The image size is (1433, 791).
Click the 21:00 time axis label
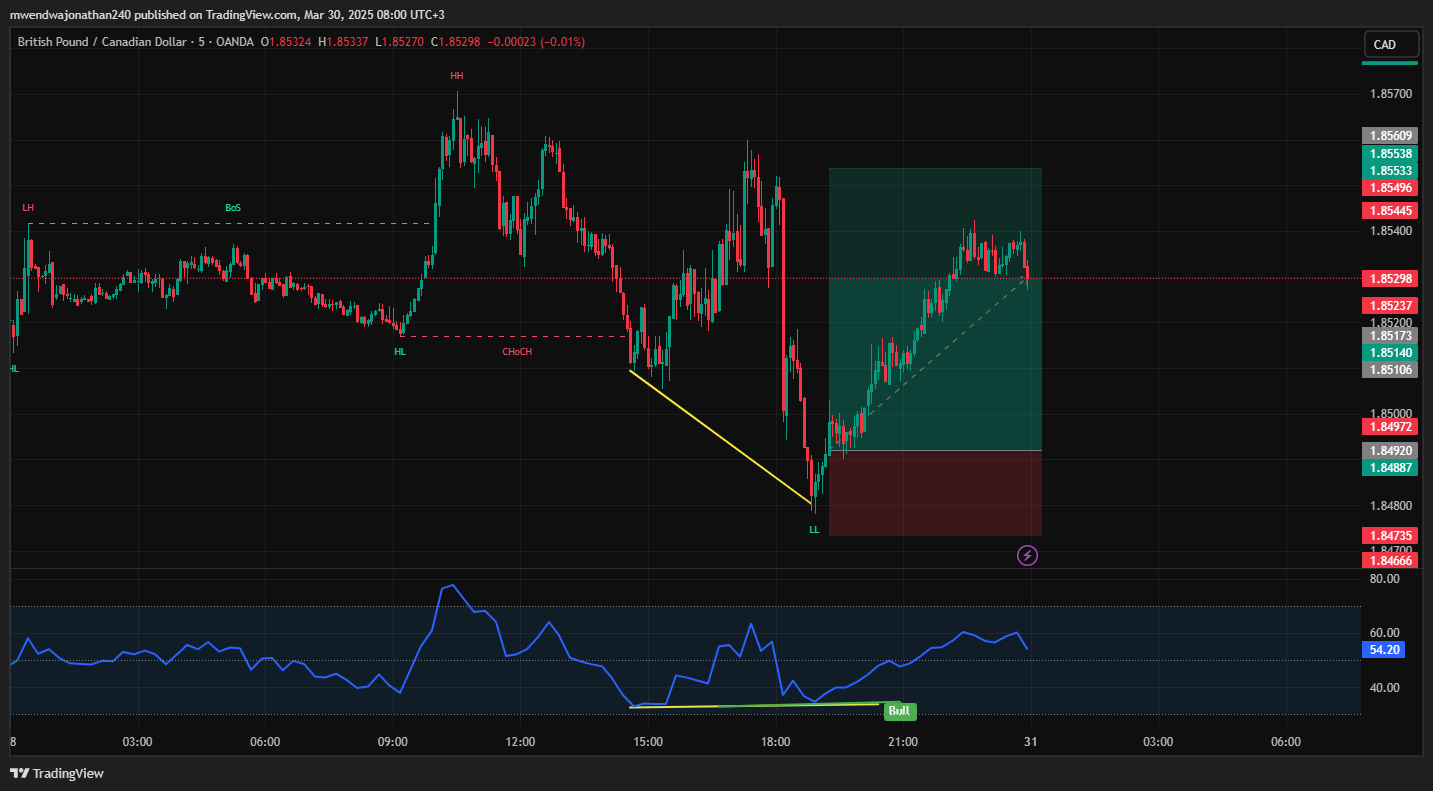pos(903,742)
